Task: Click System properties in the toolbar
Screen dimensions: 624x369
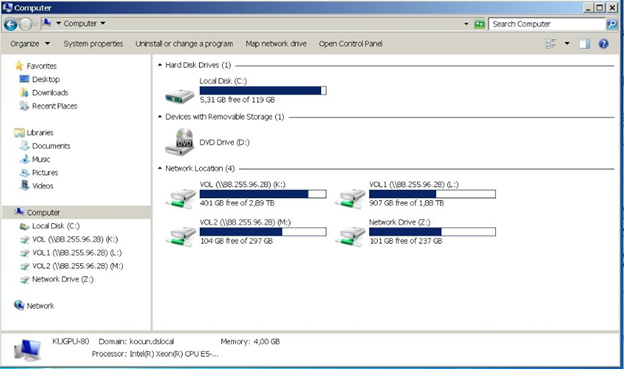Action: 93,44
